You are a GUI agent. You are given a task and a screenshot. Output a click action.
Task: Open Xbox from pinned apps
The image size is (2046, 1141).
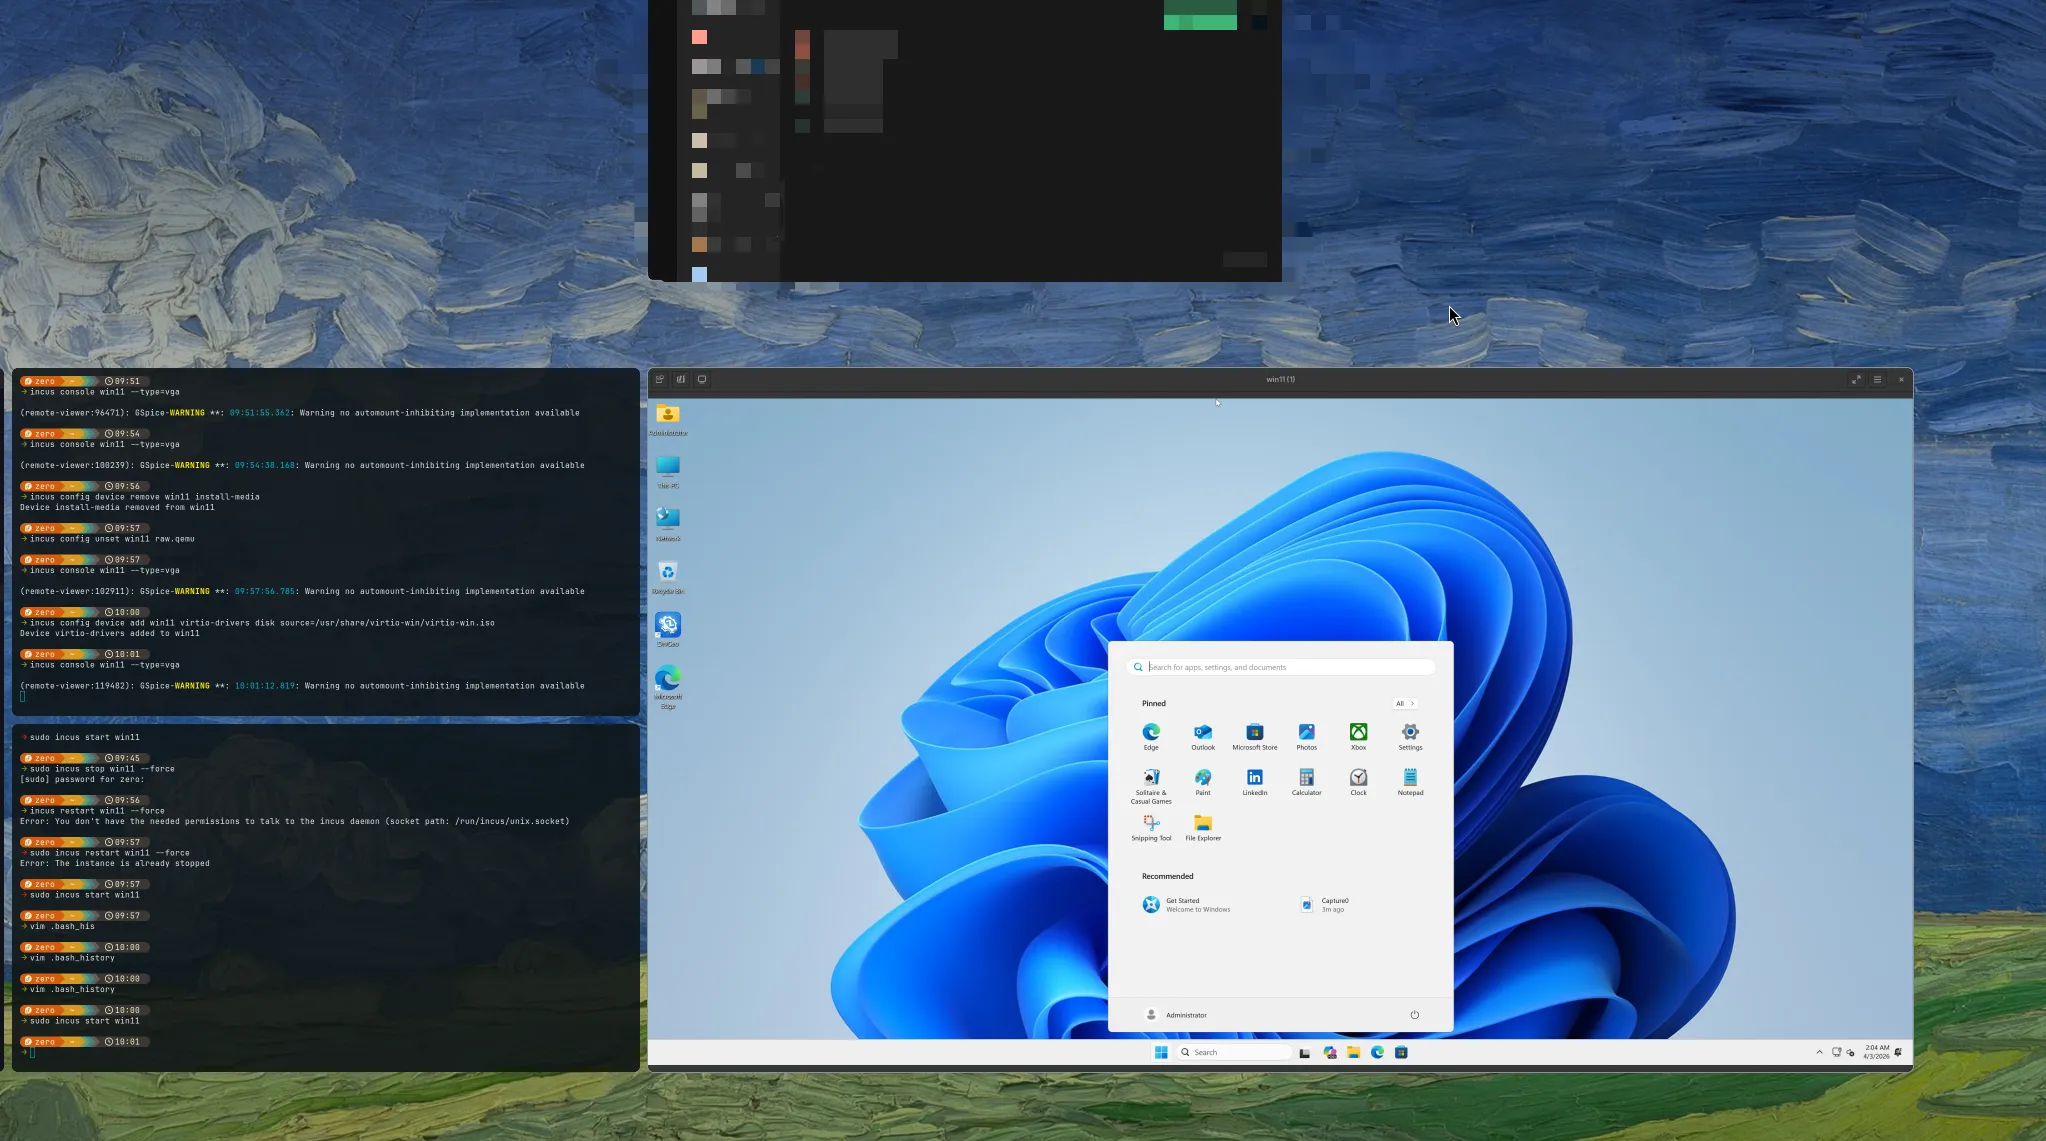point(1358,733)
